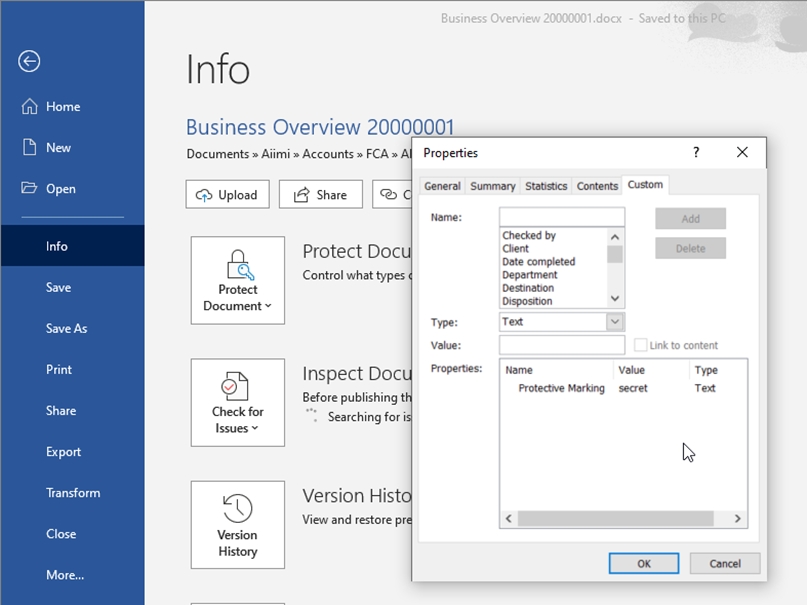
Task: Open the Home page from sidebar
Action: [x=62, y=107]
